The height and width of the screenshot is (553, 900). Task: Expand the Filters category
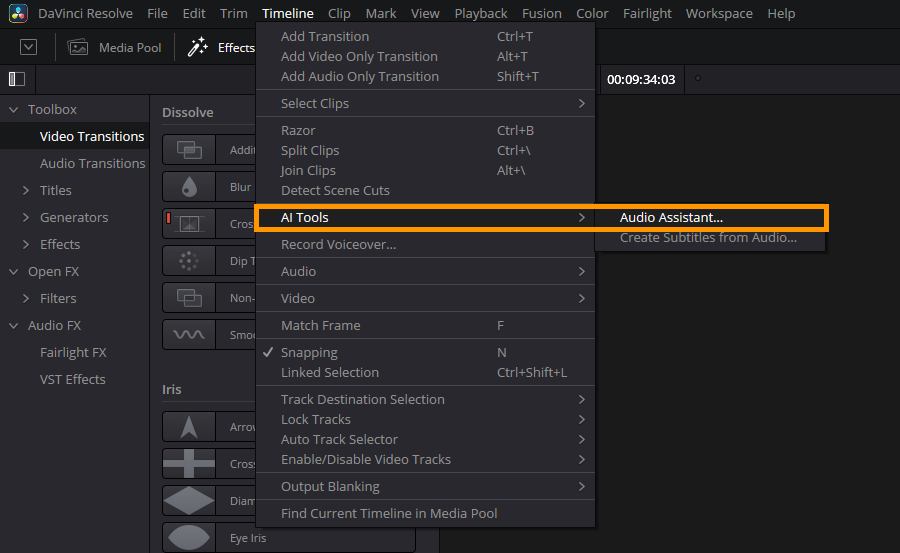click(x=26, y=298)
